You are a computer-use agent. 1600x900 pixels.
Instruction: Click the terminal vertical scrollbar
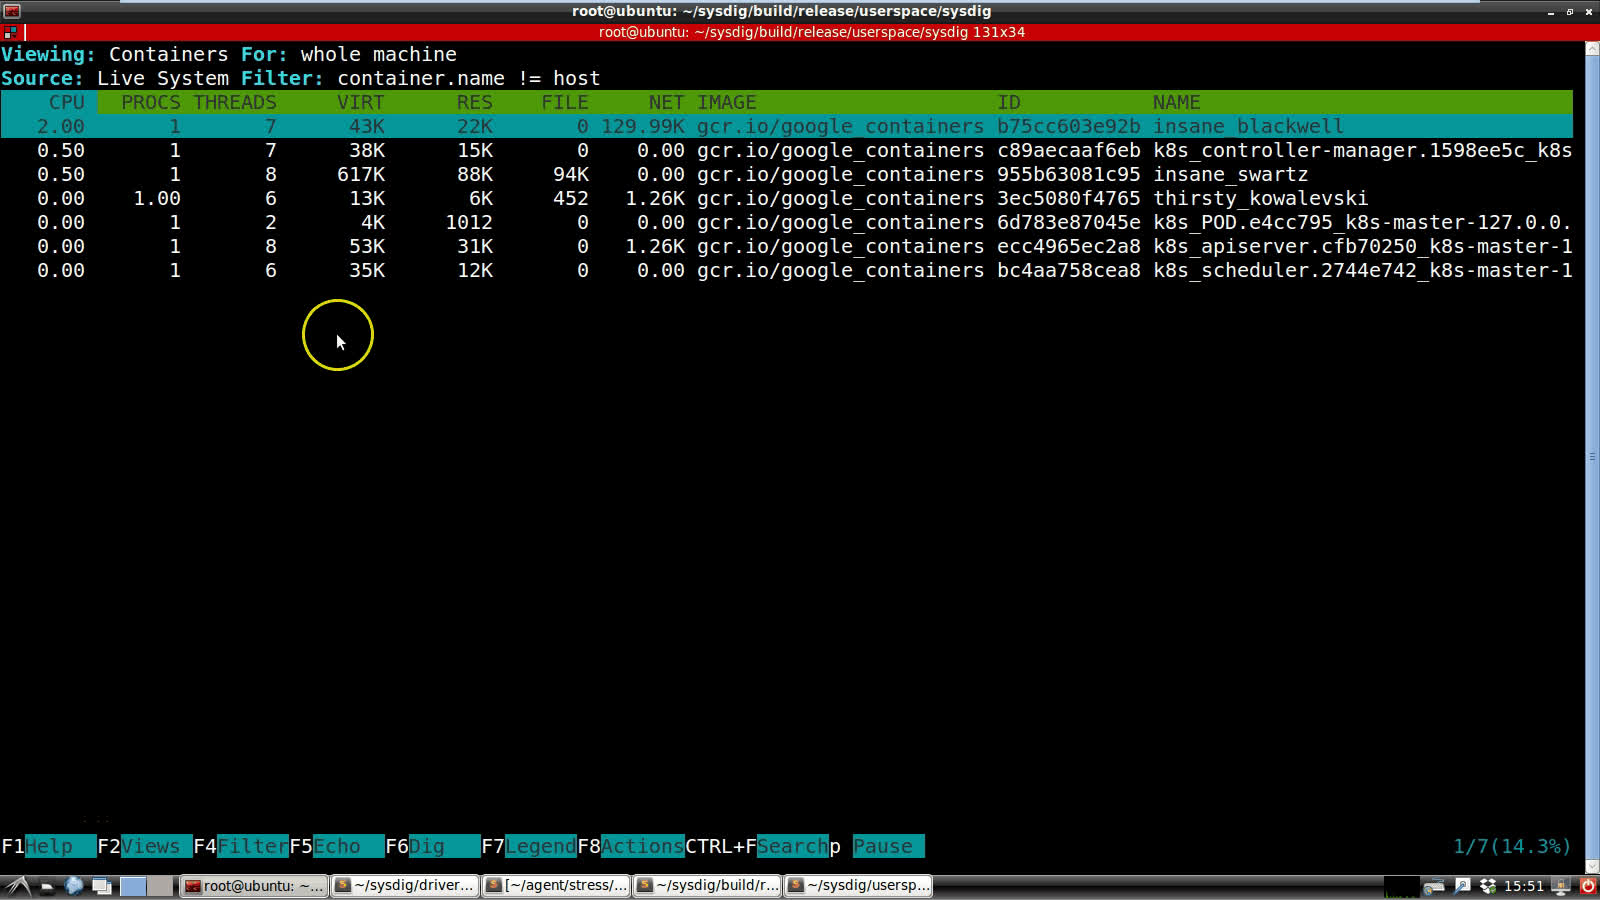1592,456
